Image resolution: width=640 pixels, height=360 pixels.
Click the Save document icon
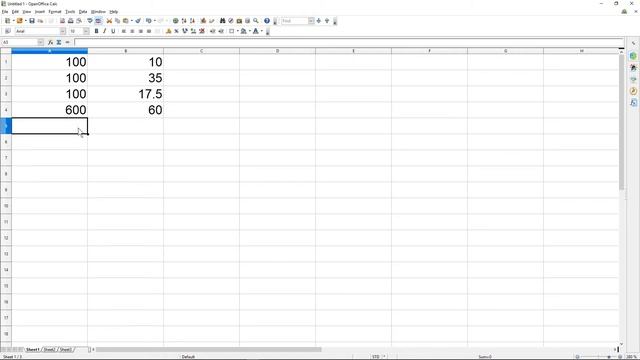click(x=32, y=21)
